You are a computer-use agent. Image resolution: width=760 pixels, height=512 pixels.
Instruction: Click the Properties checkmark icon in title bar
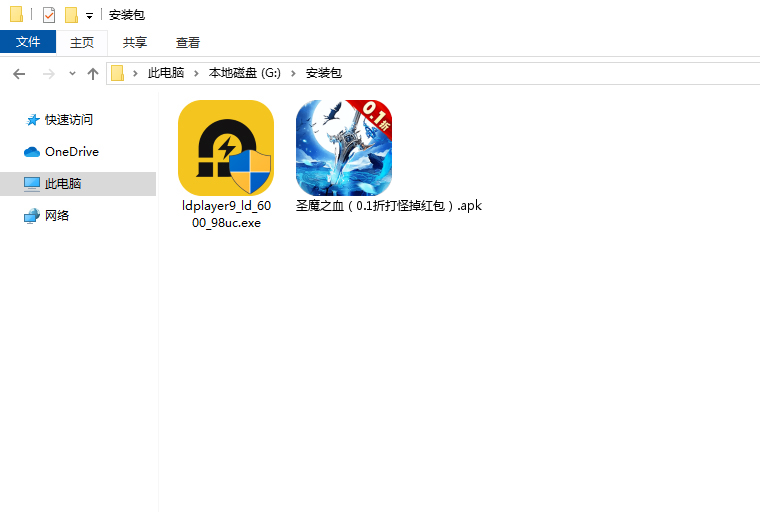tap(48, 15)
